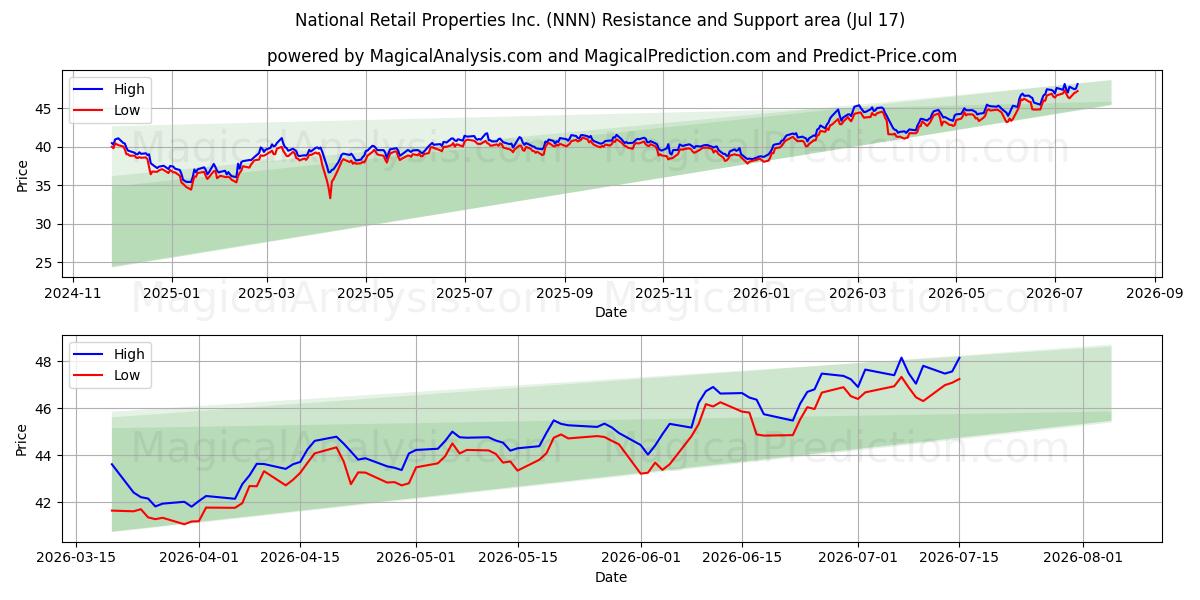Image resolution: width=1200 pixels, height=600 pixels.
Task: Click 'Low' in the bottom chart legend
Action: tap(127, 375)
